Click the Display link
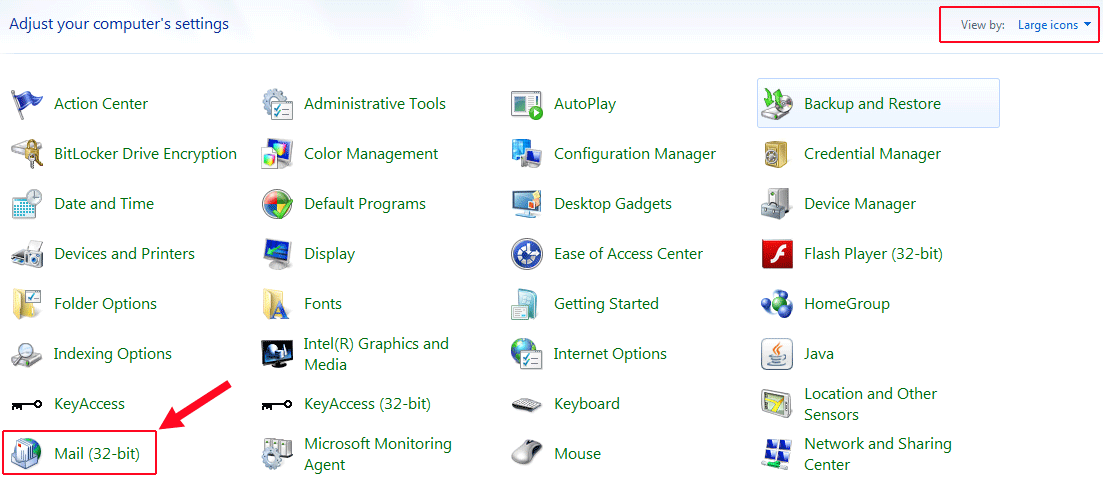The width and height of the screenshot is (1103, 478). (x=329, y=254)
